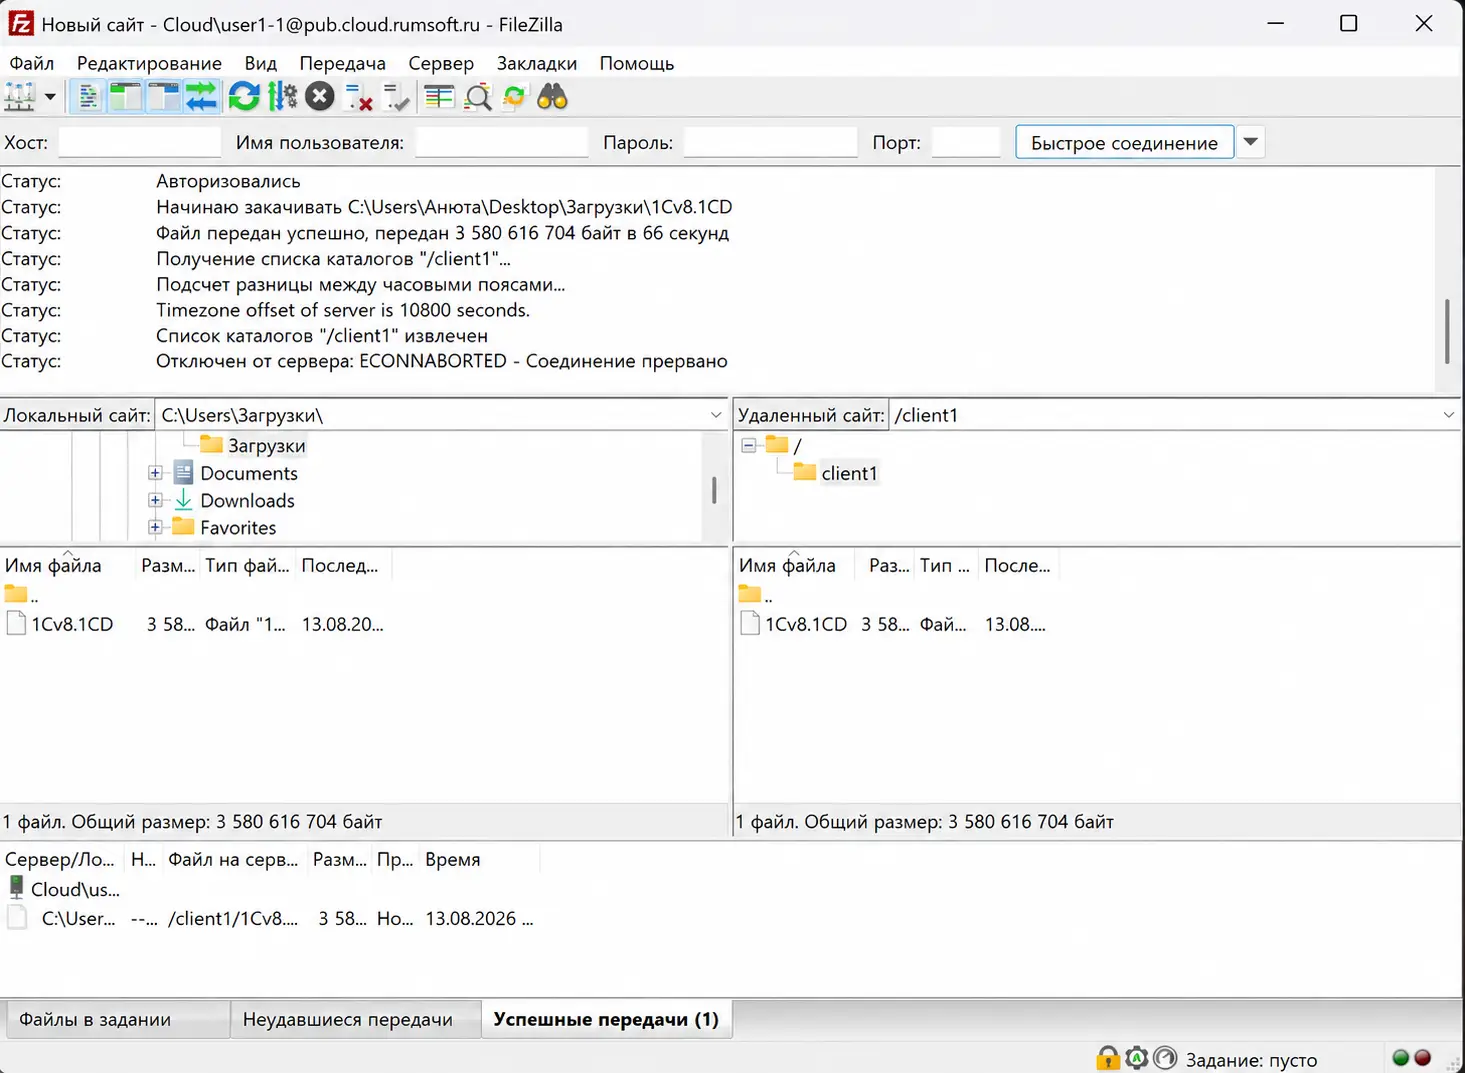Refresh file and folder lists
This screenshot has width=1465, height=1073.
point(244,97)
